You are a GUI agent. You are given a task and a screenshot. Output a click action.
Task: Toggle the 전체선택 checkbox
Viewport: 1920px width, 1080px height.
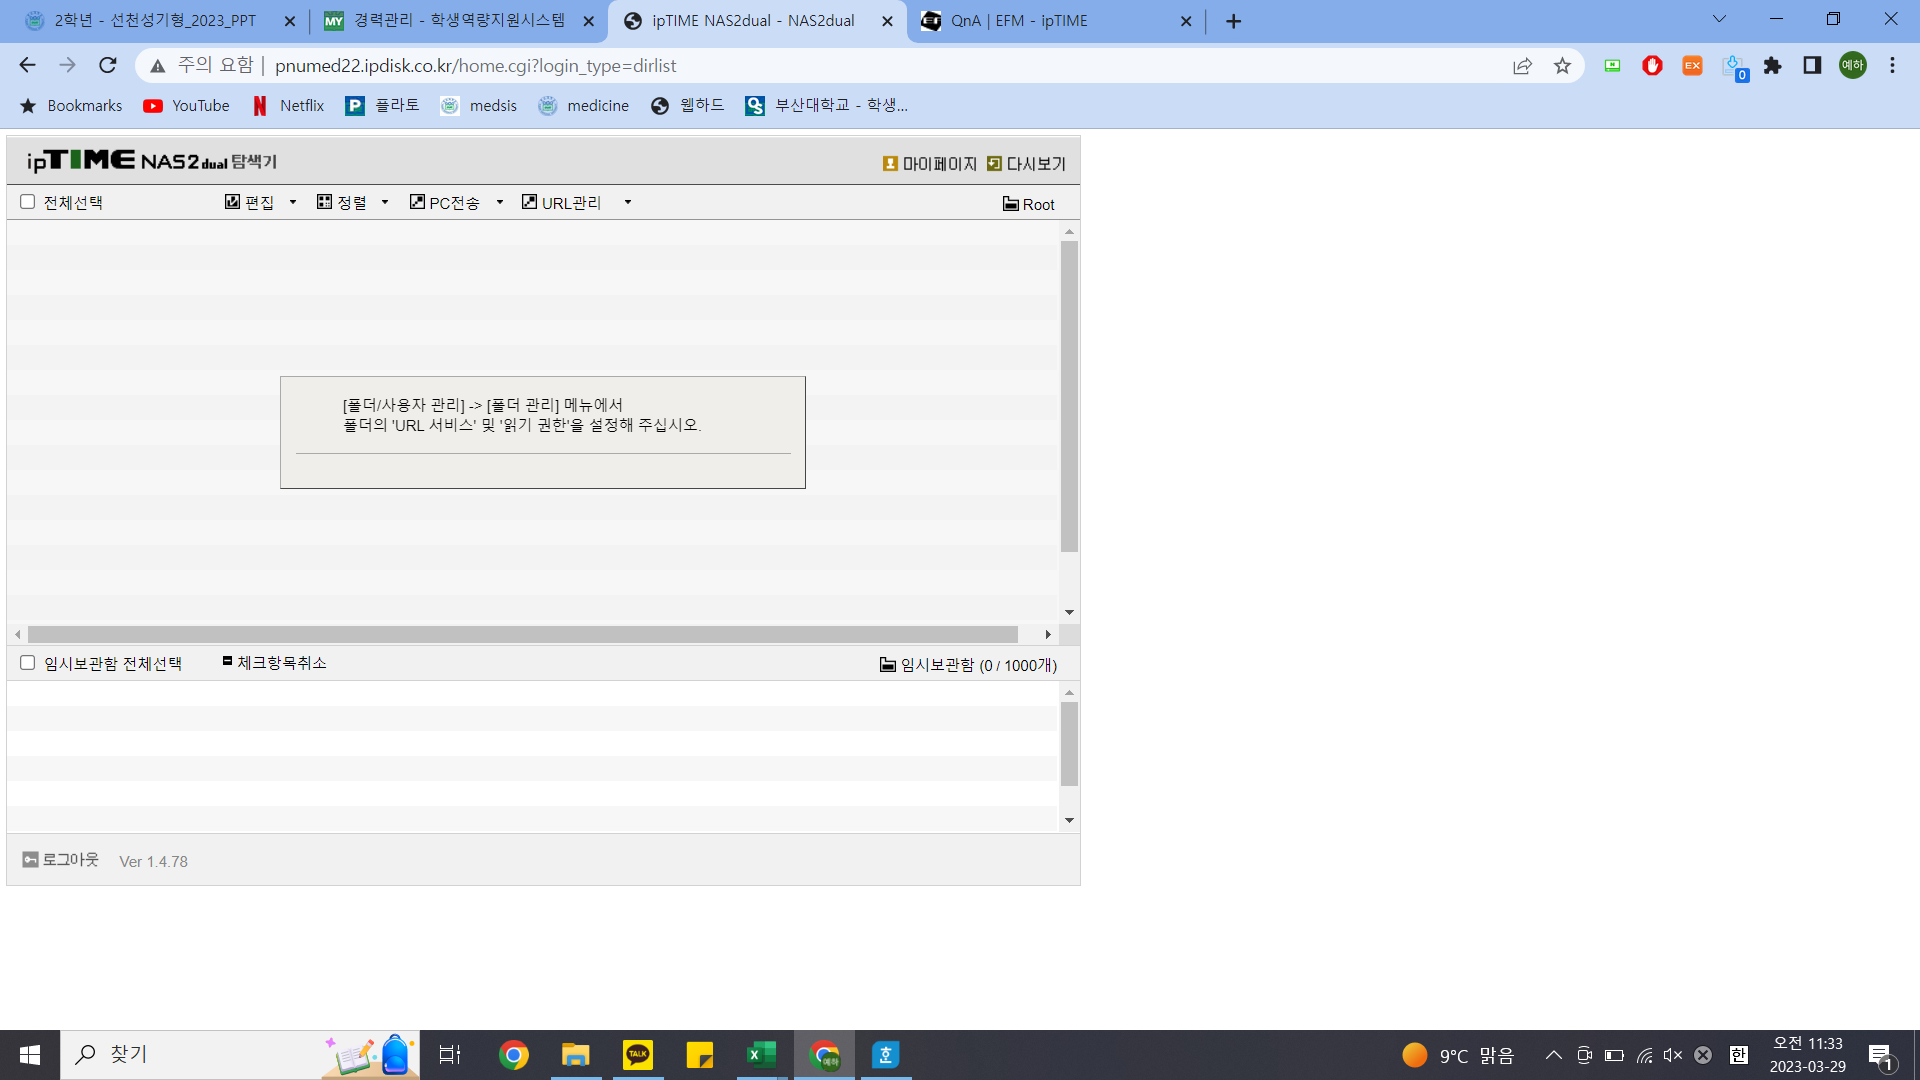[x=28, y=202]
